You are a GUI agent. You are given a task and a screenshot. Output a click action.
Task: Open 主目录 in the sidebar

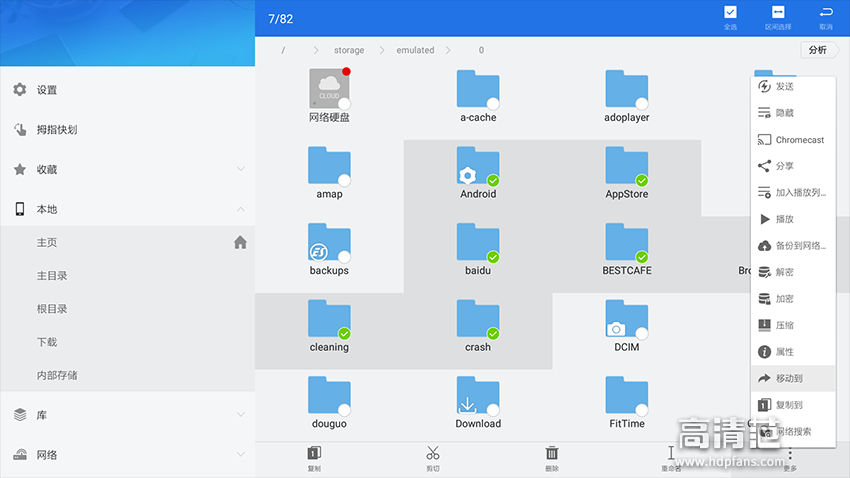[x=127, y=275]
